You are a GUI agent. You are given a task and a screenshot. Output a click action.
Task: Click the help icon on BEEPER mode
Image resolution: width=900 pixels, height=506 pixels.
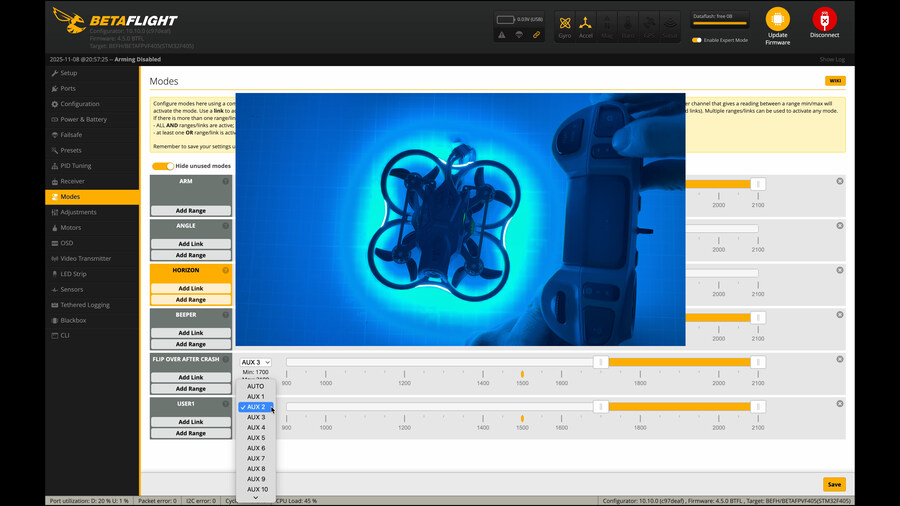coord(226,315)
